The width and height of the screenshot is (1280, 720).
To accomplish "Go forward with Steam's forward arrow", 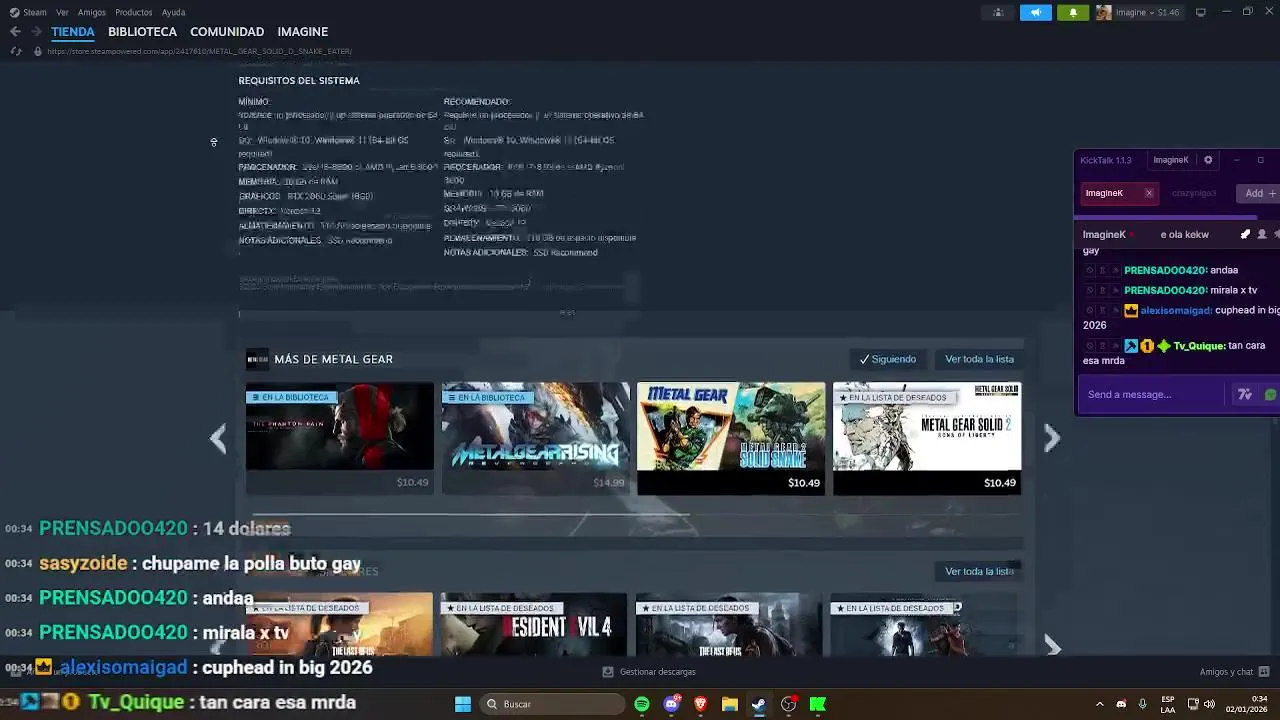I will click(x=36, y=32).
